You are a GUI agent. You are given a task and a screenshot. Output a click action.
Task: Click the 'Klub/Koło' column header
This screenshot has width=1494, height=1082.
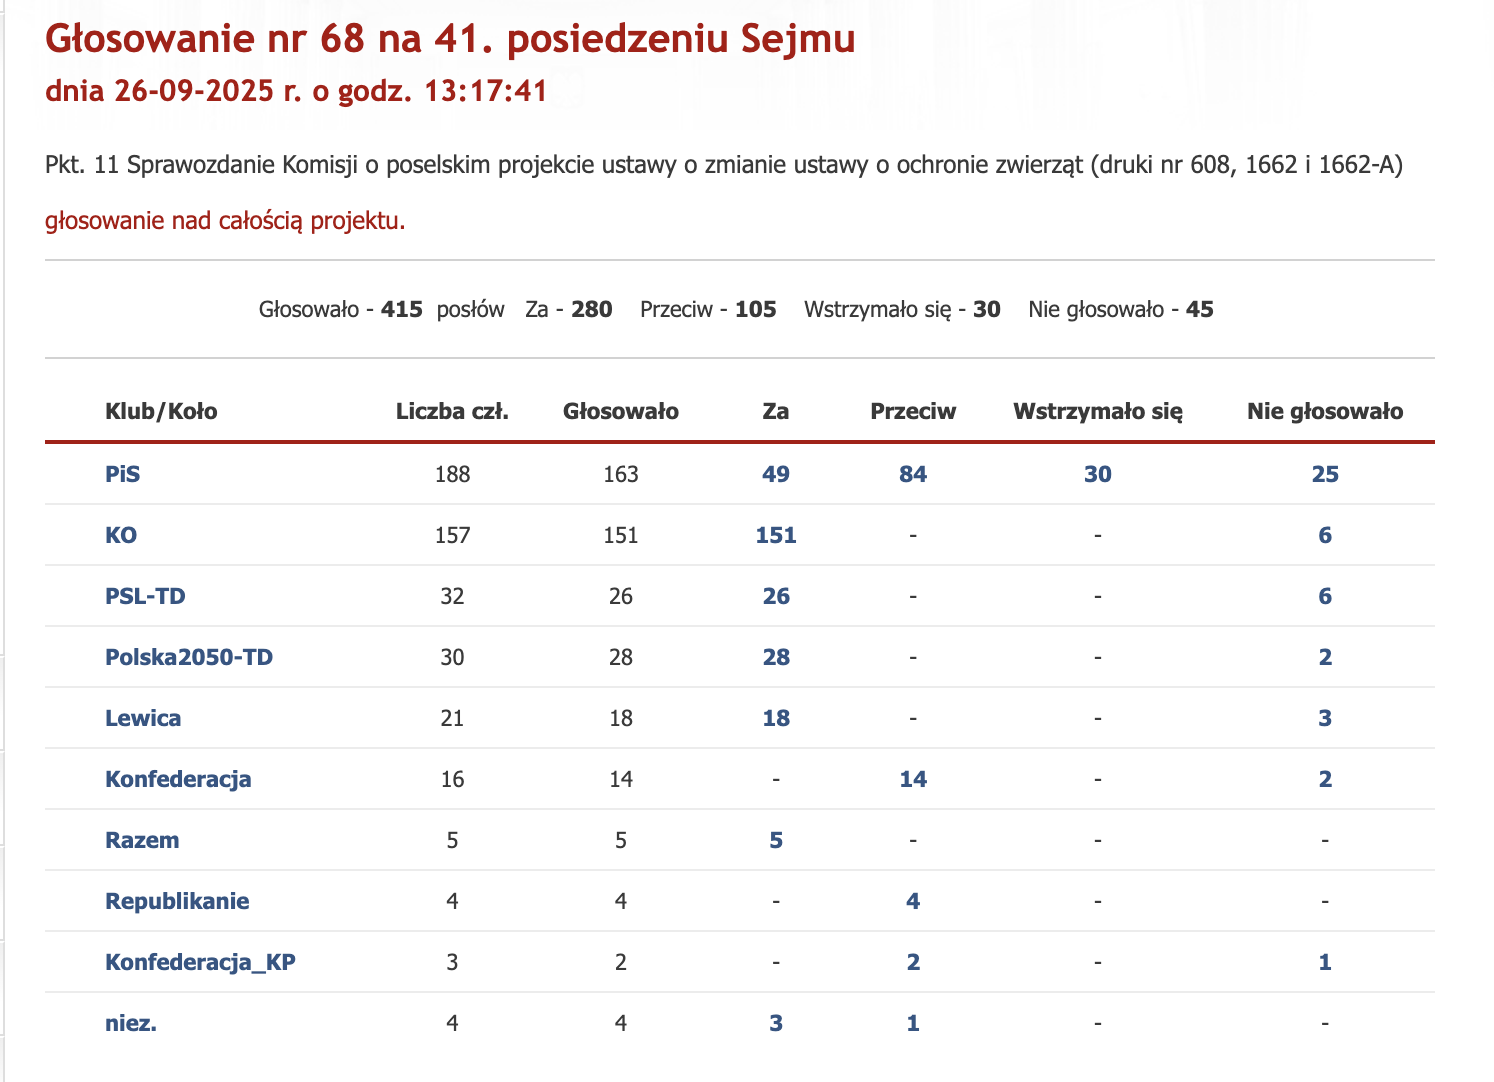(x=161, y=411)
